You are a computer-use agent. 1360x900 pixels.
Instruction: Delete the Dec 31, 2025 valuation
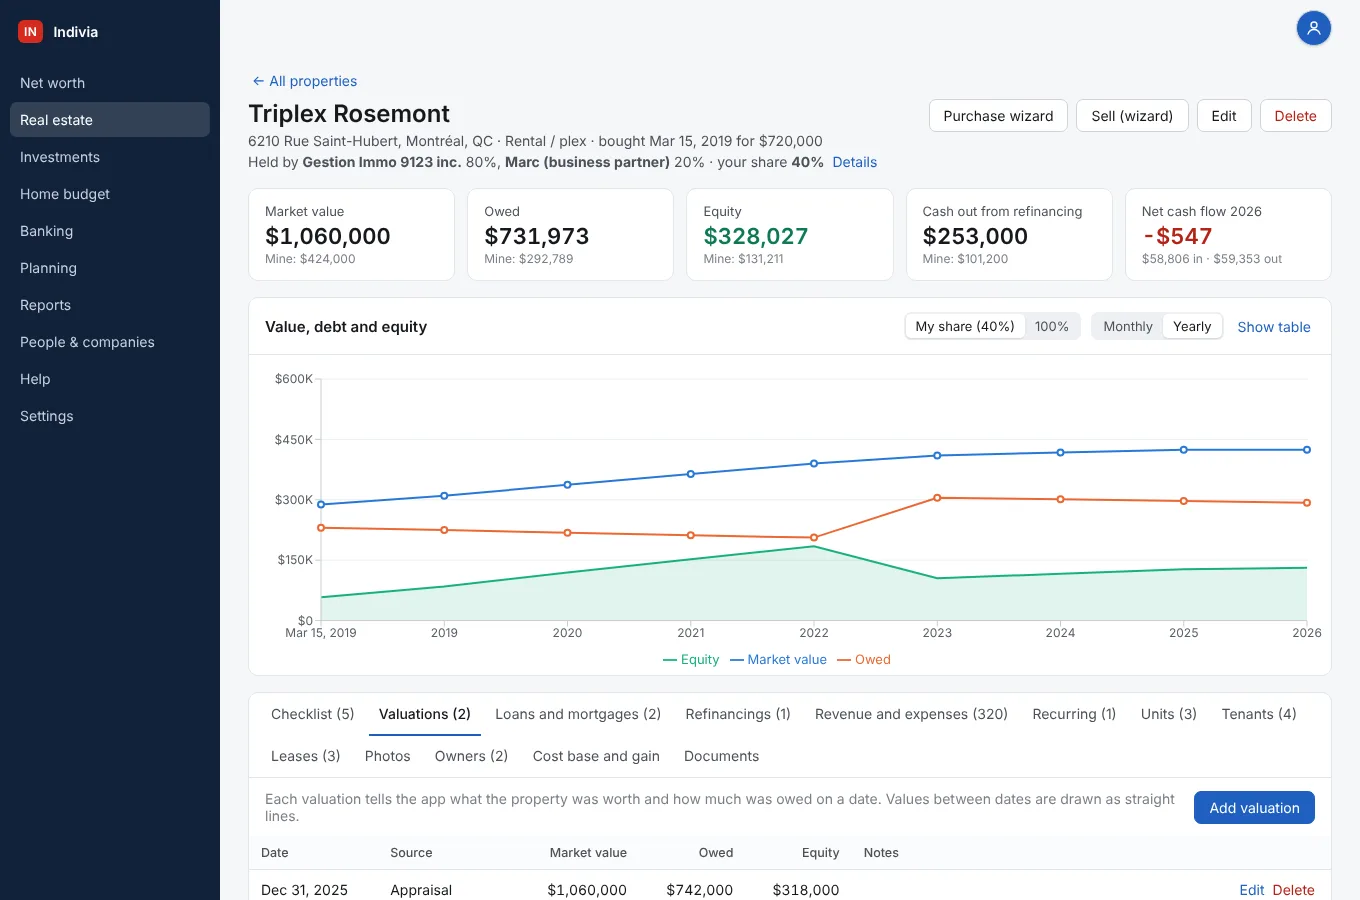pos(1293,890)
